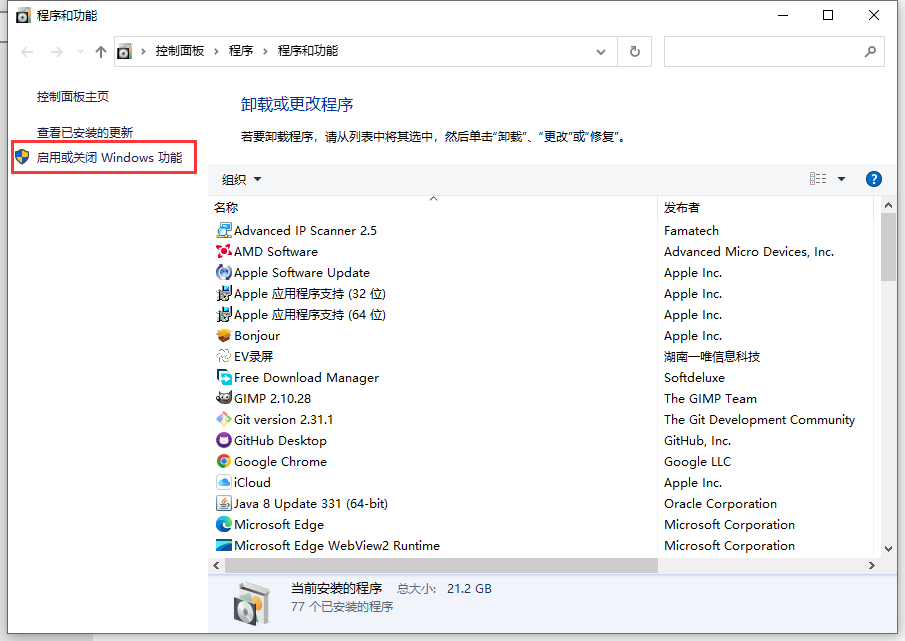
Task: Click the Apple Software Update icon
Action: 223,272
